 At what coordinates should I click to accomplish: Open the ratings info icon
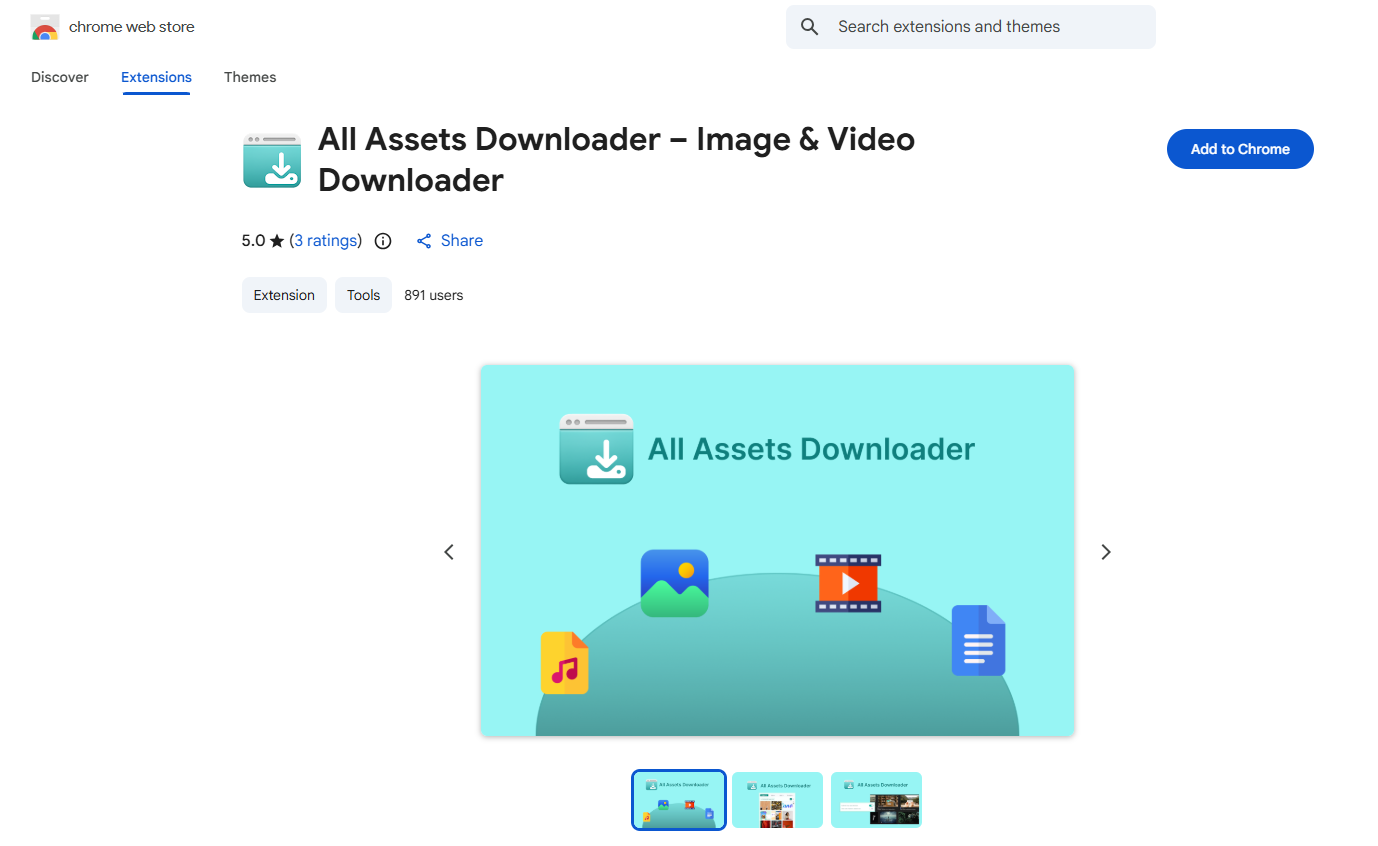click(x=383, y=241)
